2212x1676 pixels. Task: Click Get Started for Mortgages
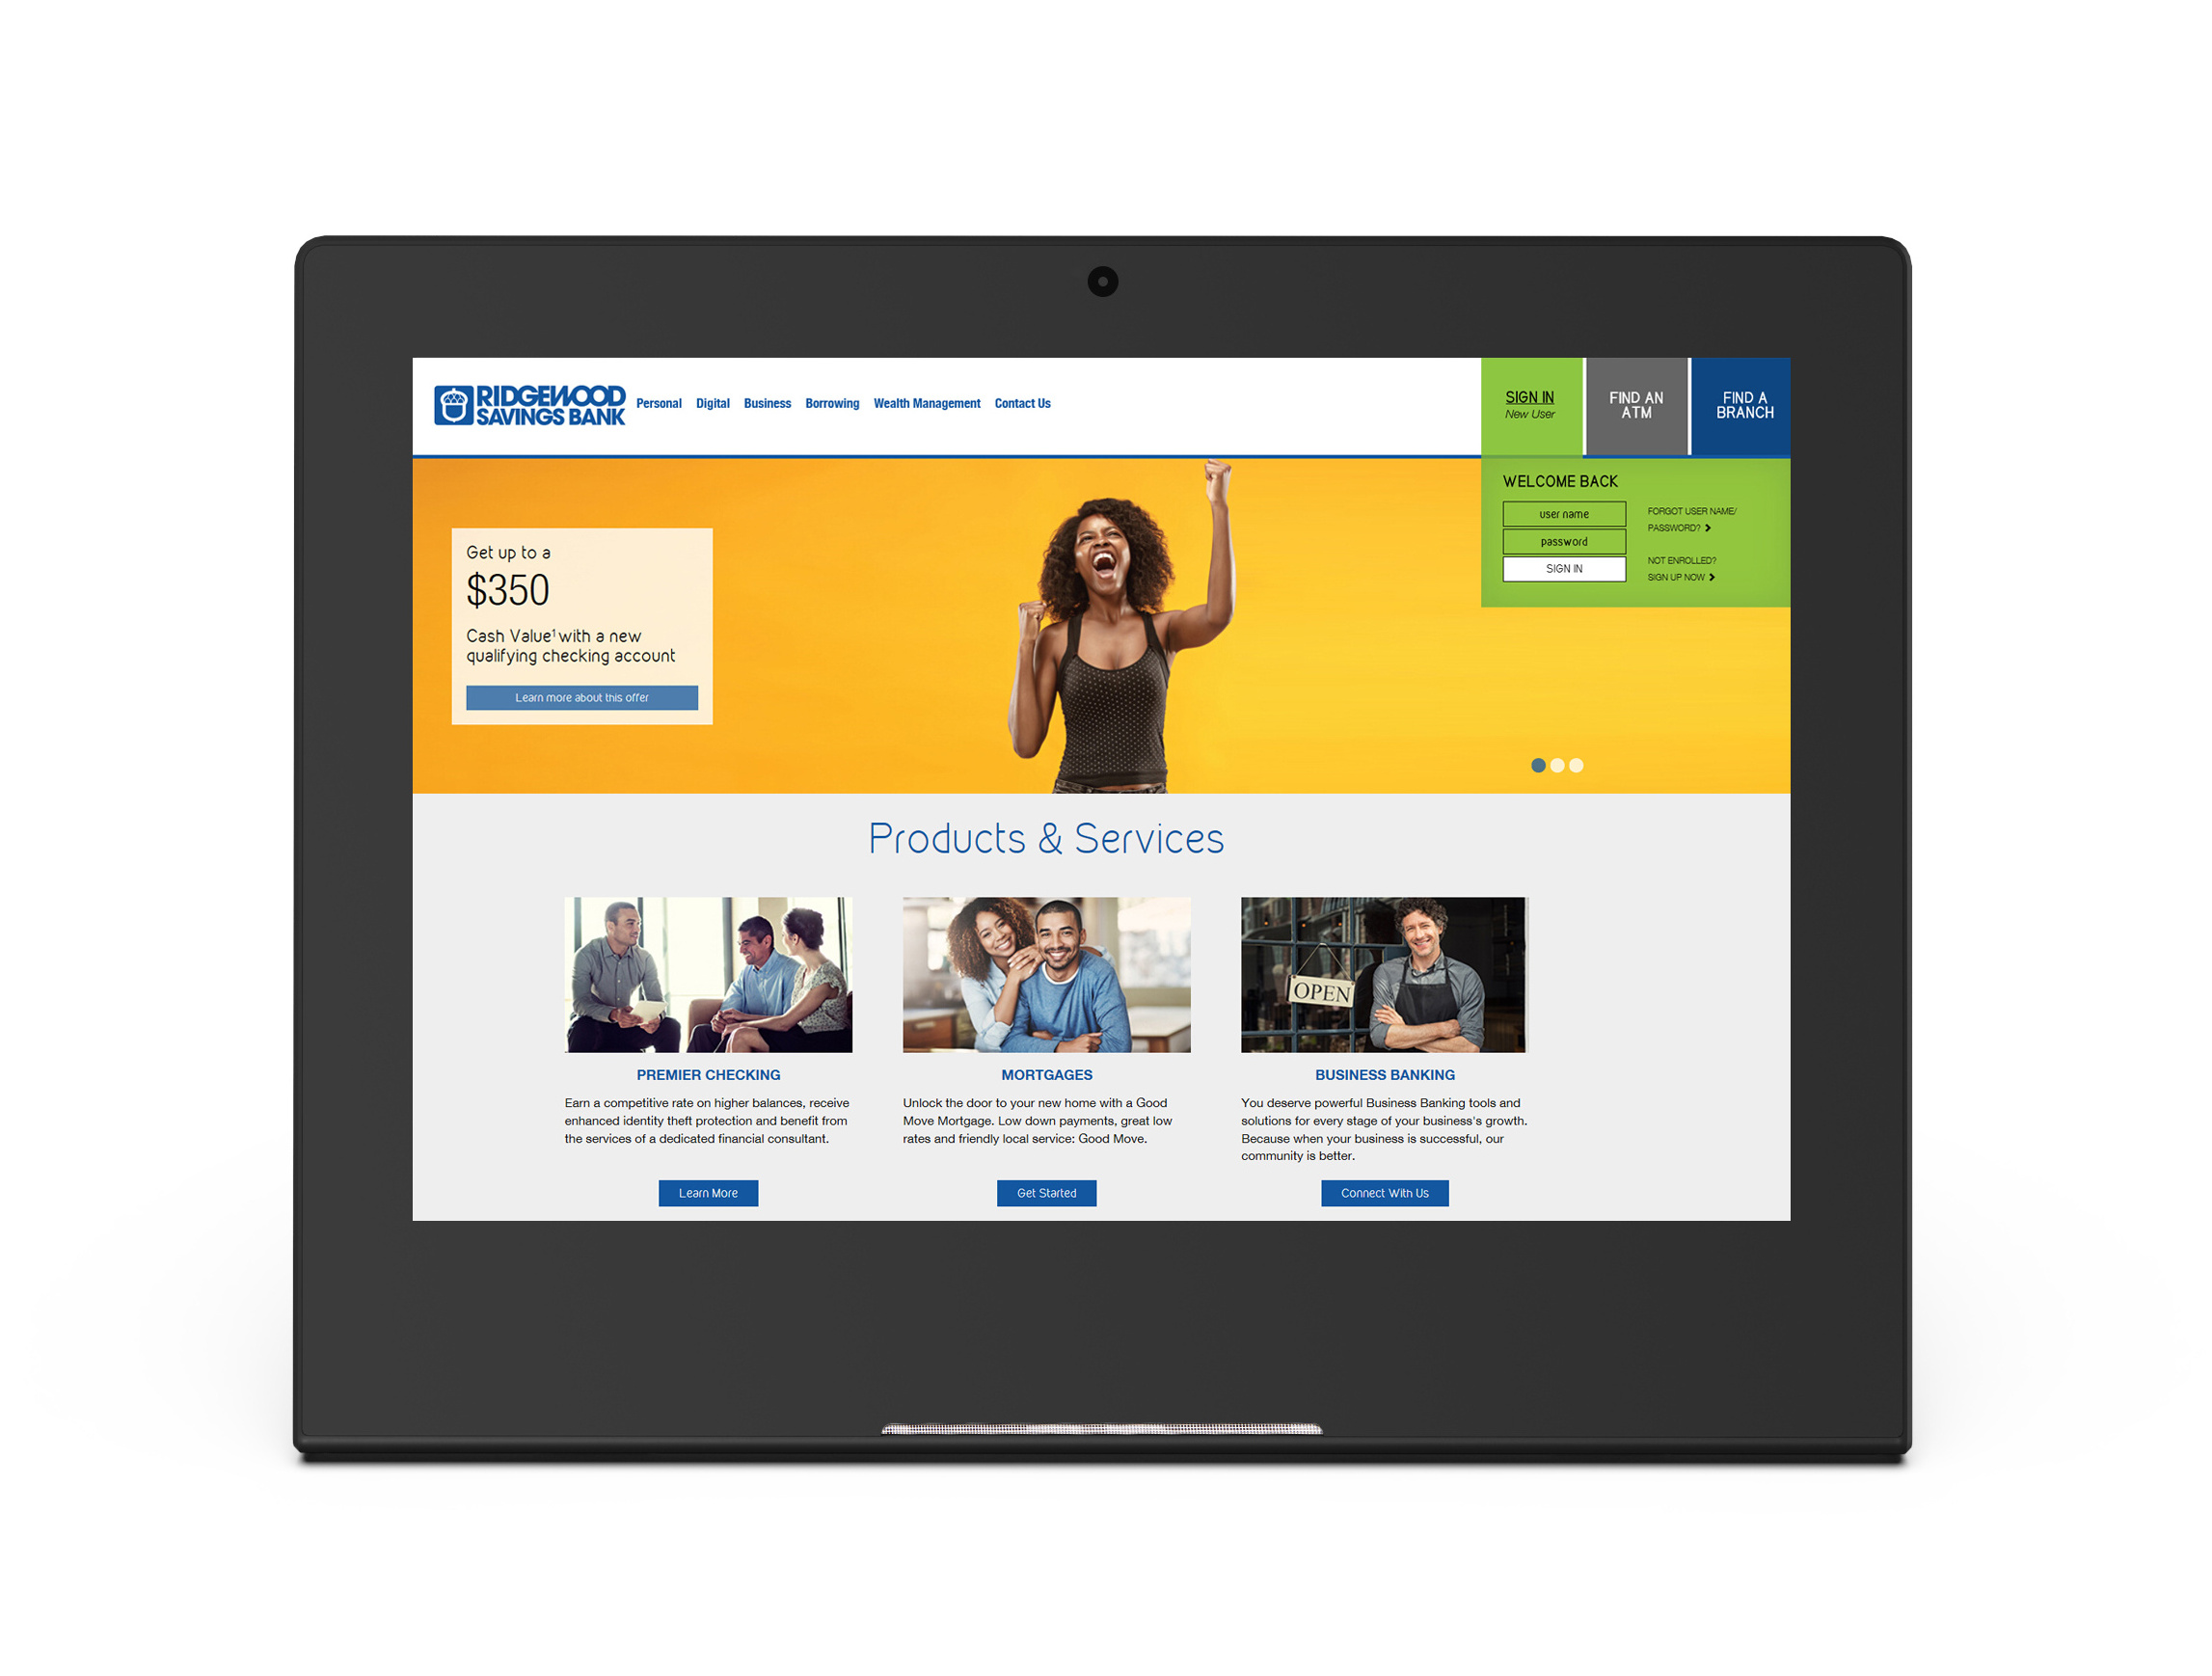[1047, 1194]
